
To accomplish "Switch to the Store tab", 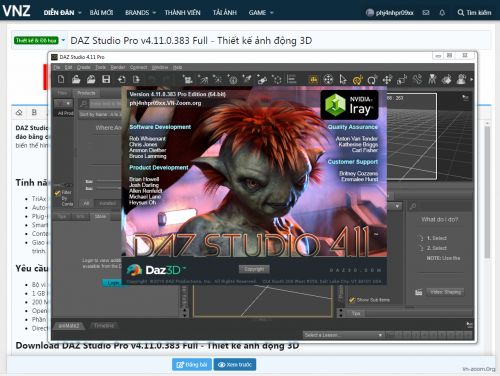I will [x=100, y=217].
